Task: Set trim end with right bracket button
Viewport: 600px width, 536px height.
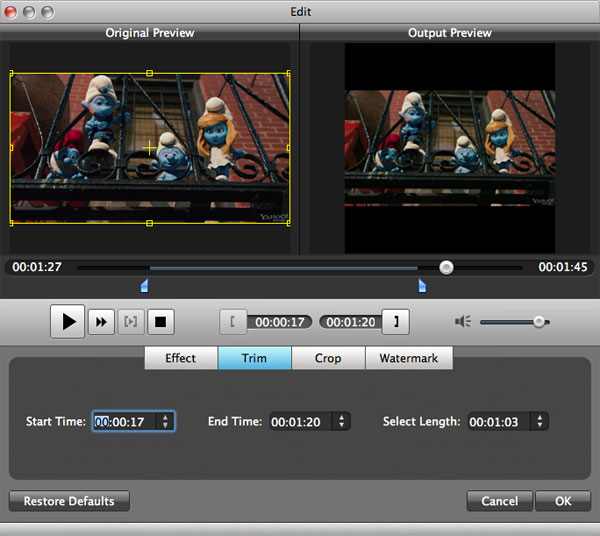Action: point(397,322)
